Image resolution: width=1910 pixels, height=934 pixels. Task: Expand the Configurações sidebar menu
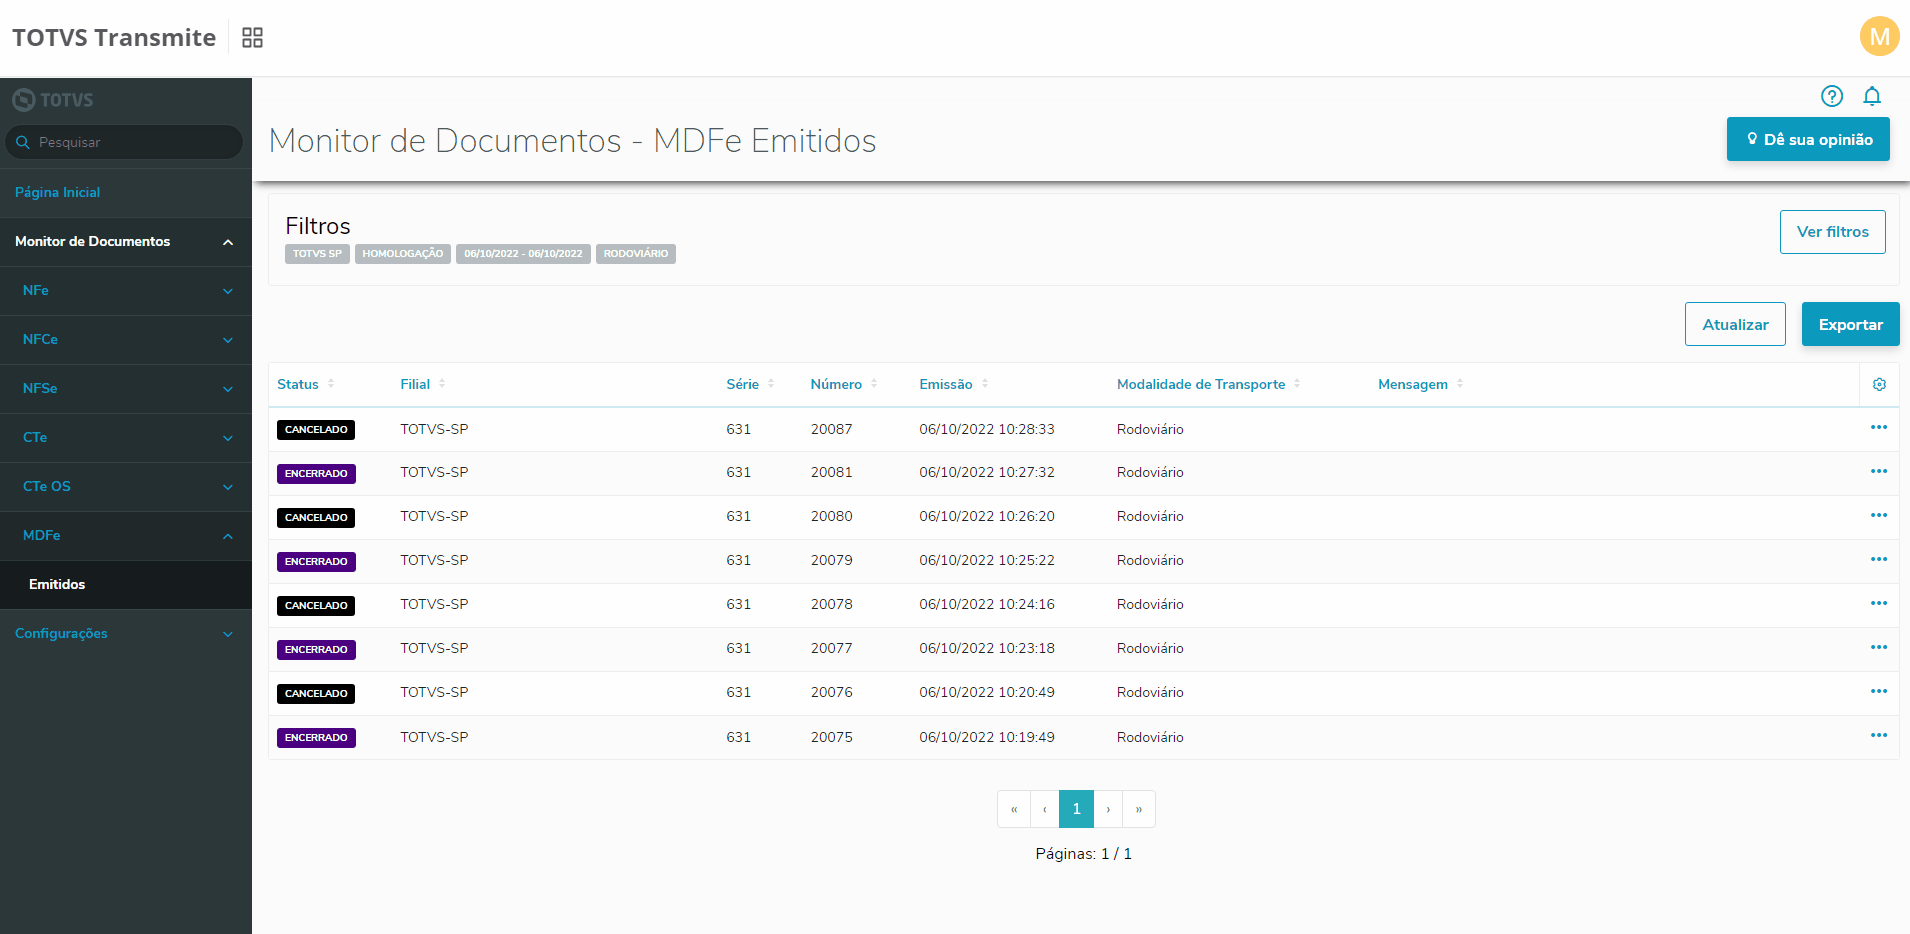pyautogui.click(x=126, y=634)
